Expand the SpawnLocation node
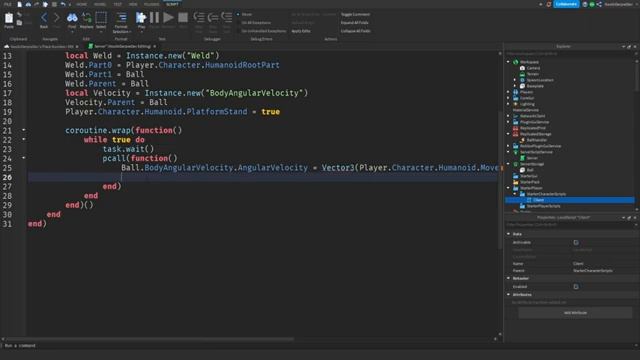Viewport: 640px width, 360px height. pos(515,80)
